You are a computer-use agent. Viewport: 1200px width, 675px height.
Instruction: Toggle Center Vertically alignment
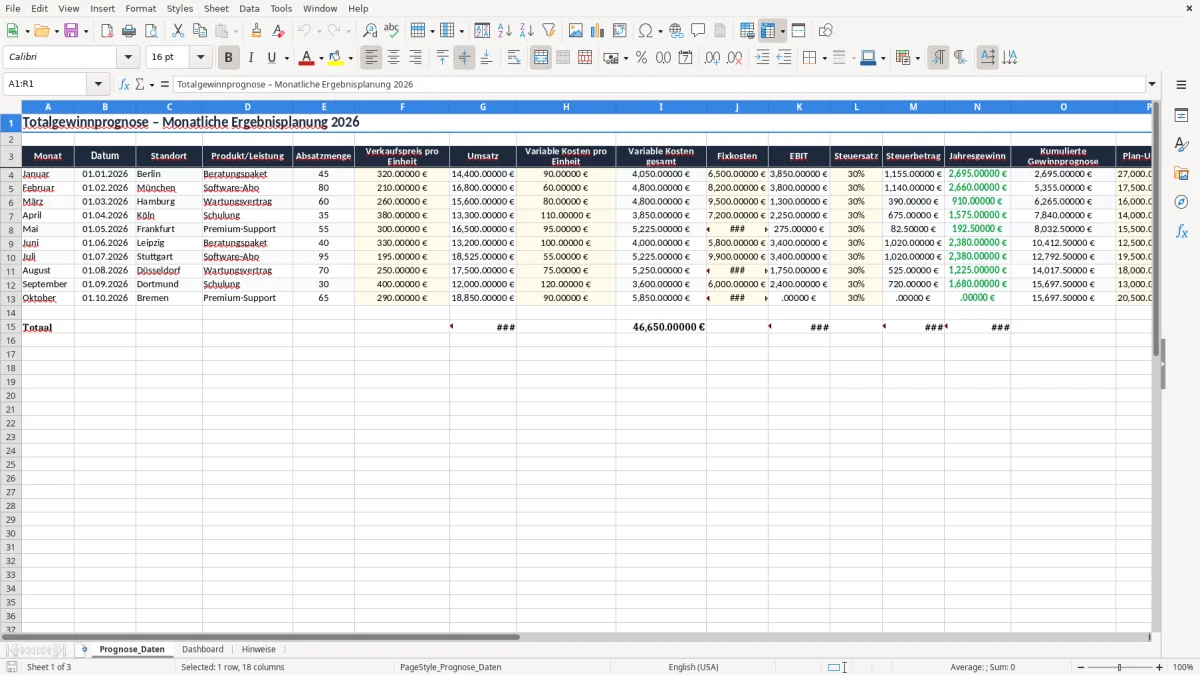[x=464, y=58]
